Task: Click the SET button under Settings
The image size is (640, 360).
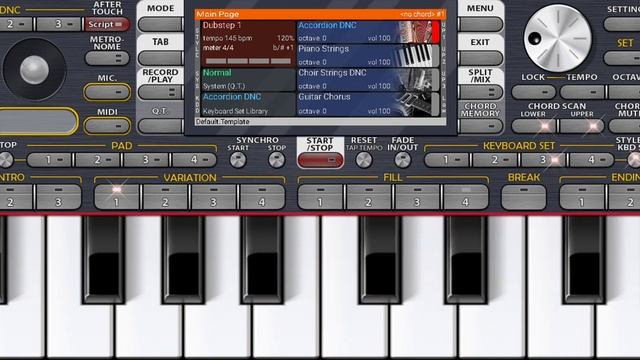Action: [x=622, y=58]
